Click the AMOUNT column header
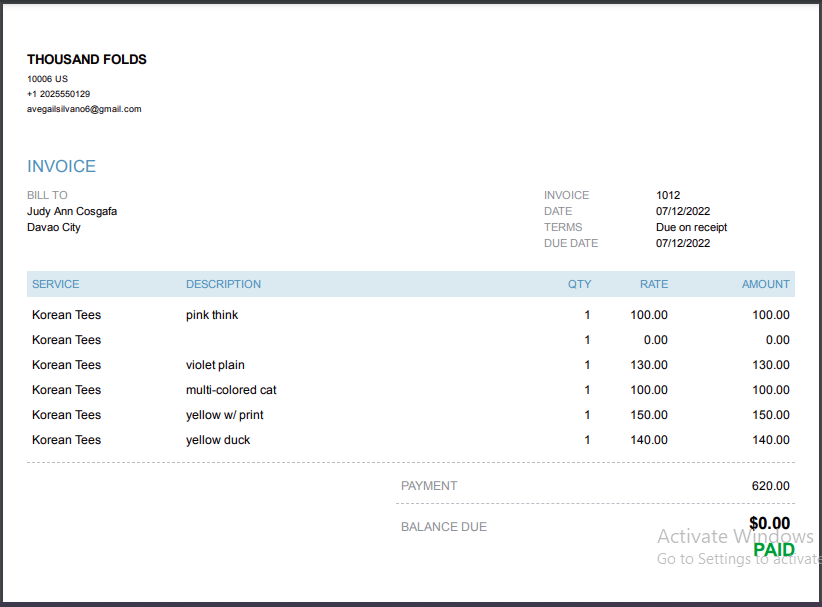This screenshot has width=822, height=607. (x=765, y=284)
